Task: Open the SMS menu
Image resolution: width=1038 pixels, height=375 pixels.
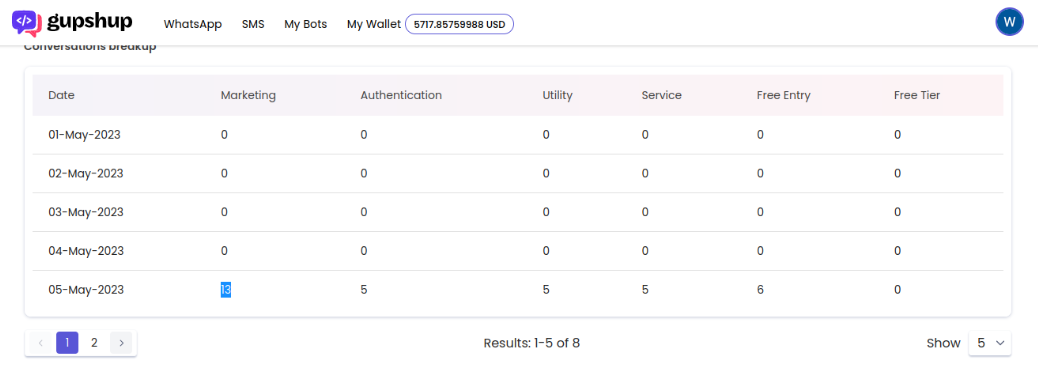Action: pyautogui.click(x=253, y=25)
